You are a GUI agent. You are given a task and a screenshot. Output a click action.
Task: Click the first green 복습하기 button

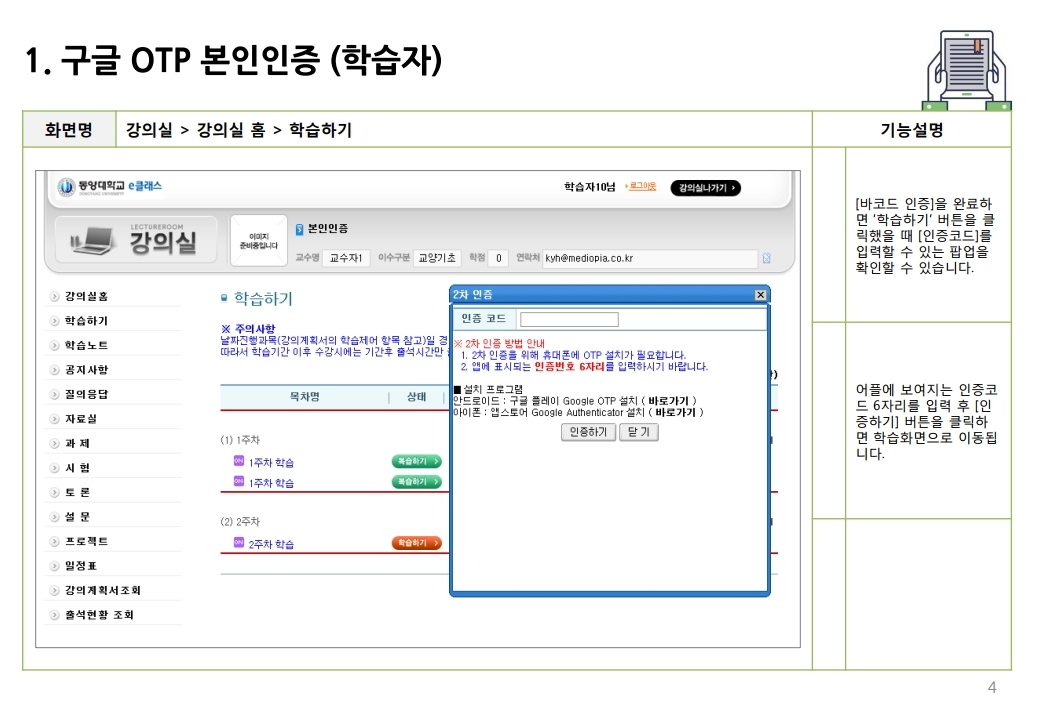416,461
